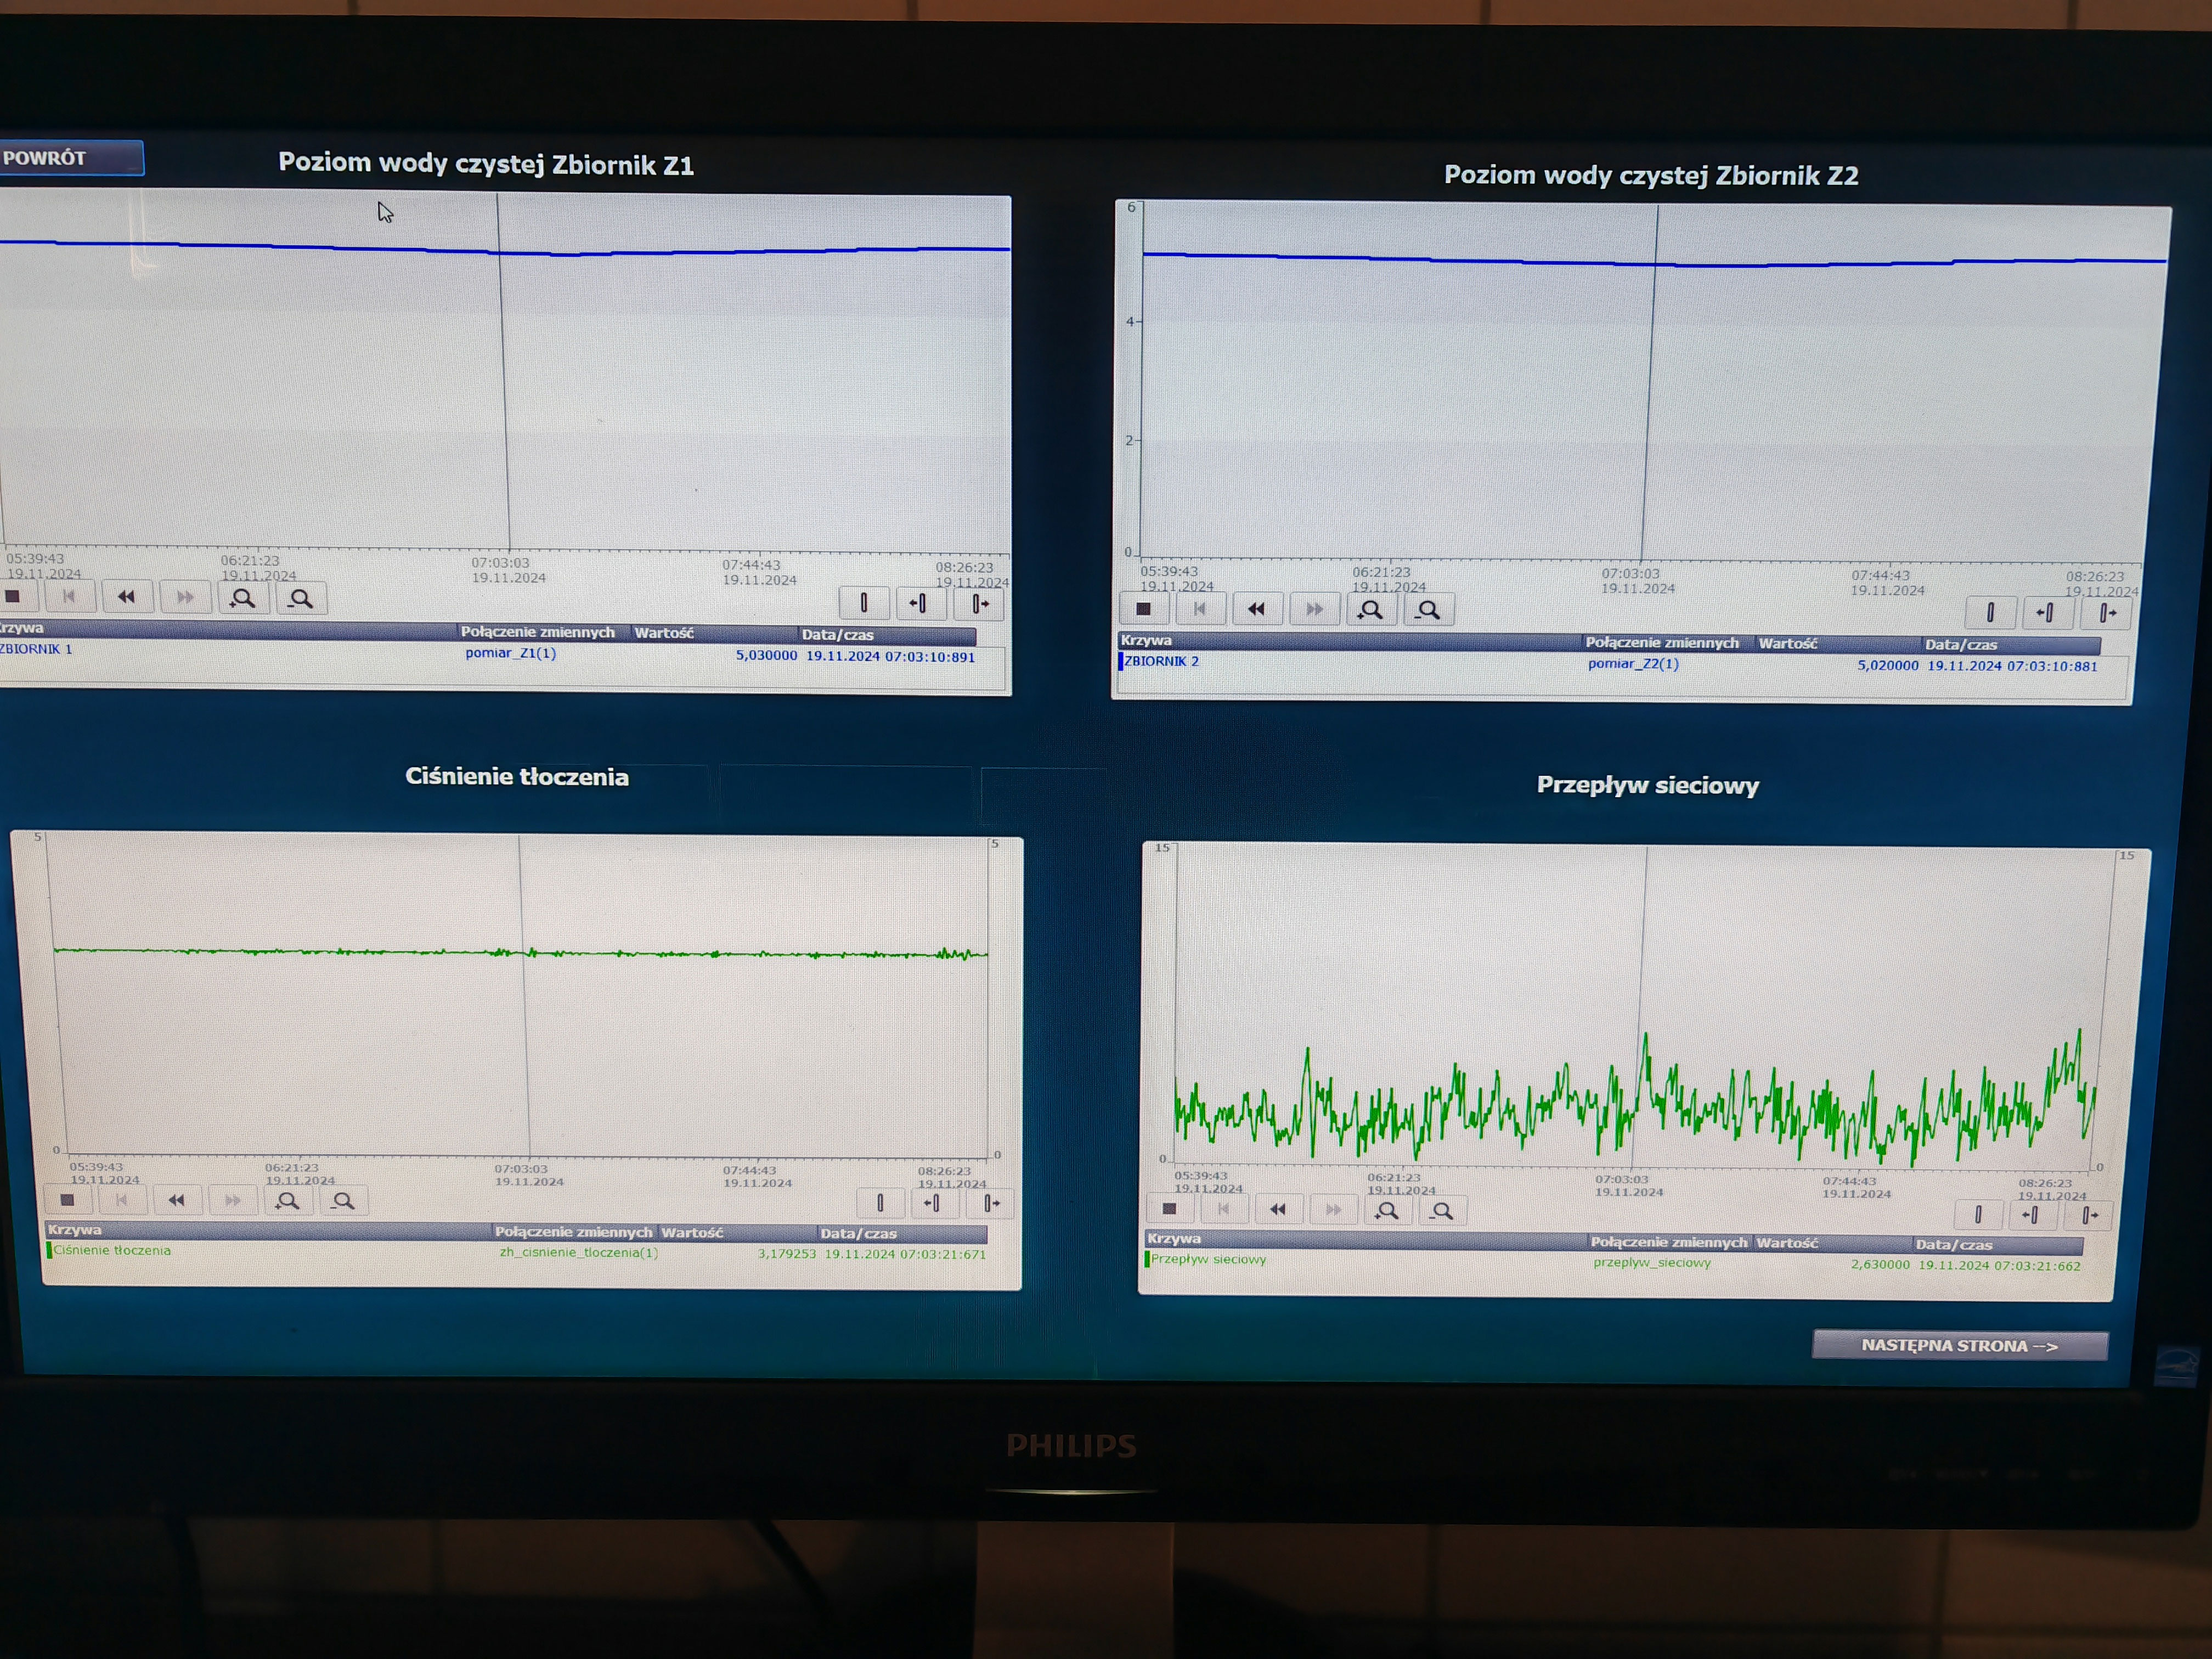Image resolution: width=2212 pixels, height=1659 pixels.
Task: Zoom out on Ciśnienie tłoczenia trend
Action: point(343,1201)
